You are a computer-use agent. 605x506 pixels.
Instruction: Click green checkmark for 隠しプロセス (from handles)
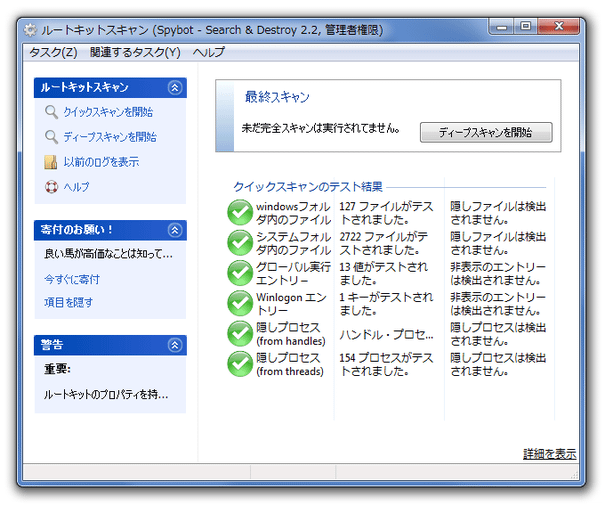(x=240, y=333)
